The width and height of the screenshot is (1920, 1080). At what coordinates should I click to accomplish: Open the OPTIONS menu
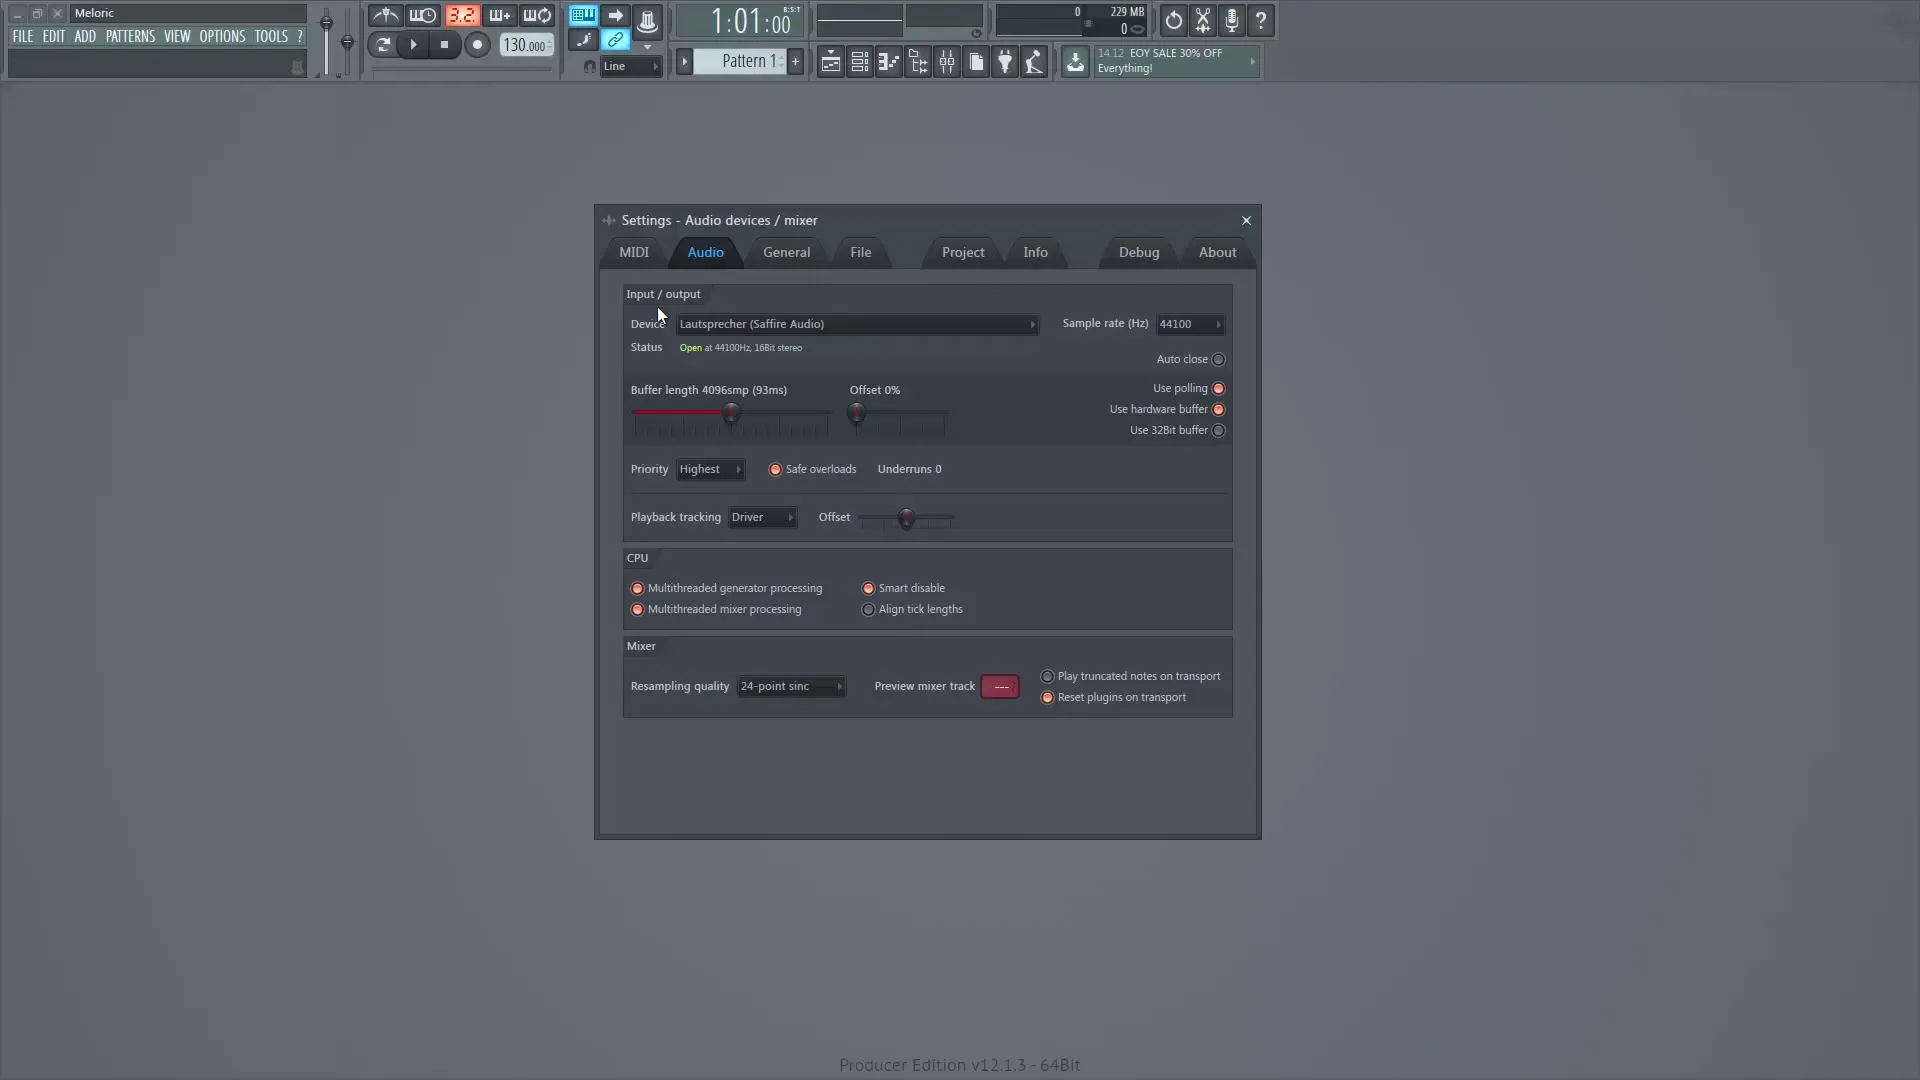tap(222, 36)
